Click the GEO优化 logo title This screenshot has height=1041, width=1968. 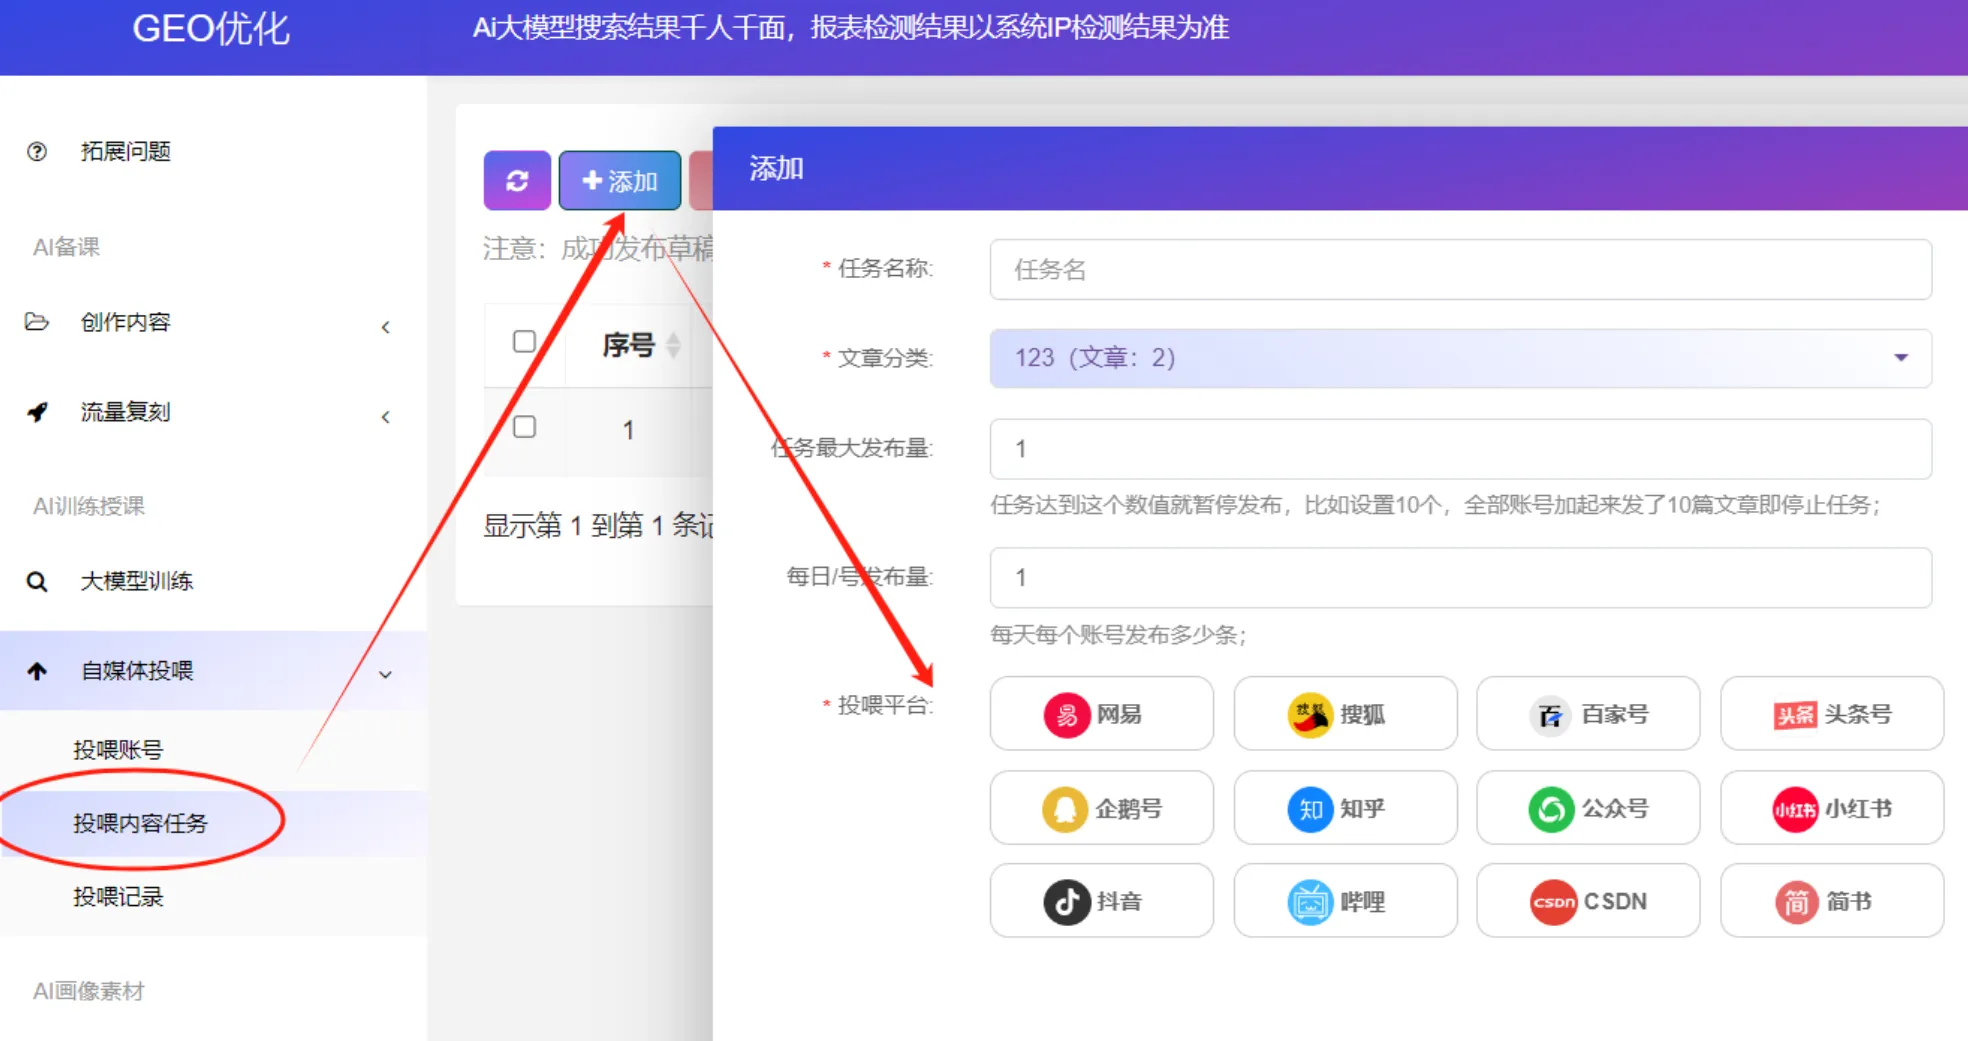coord(211,29)
